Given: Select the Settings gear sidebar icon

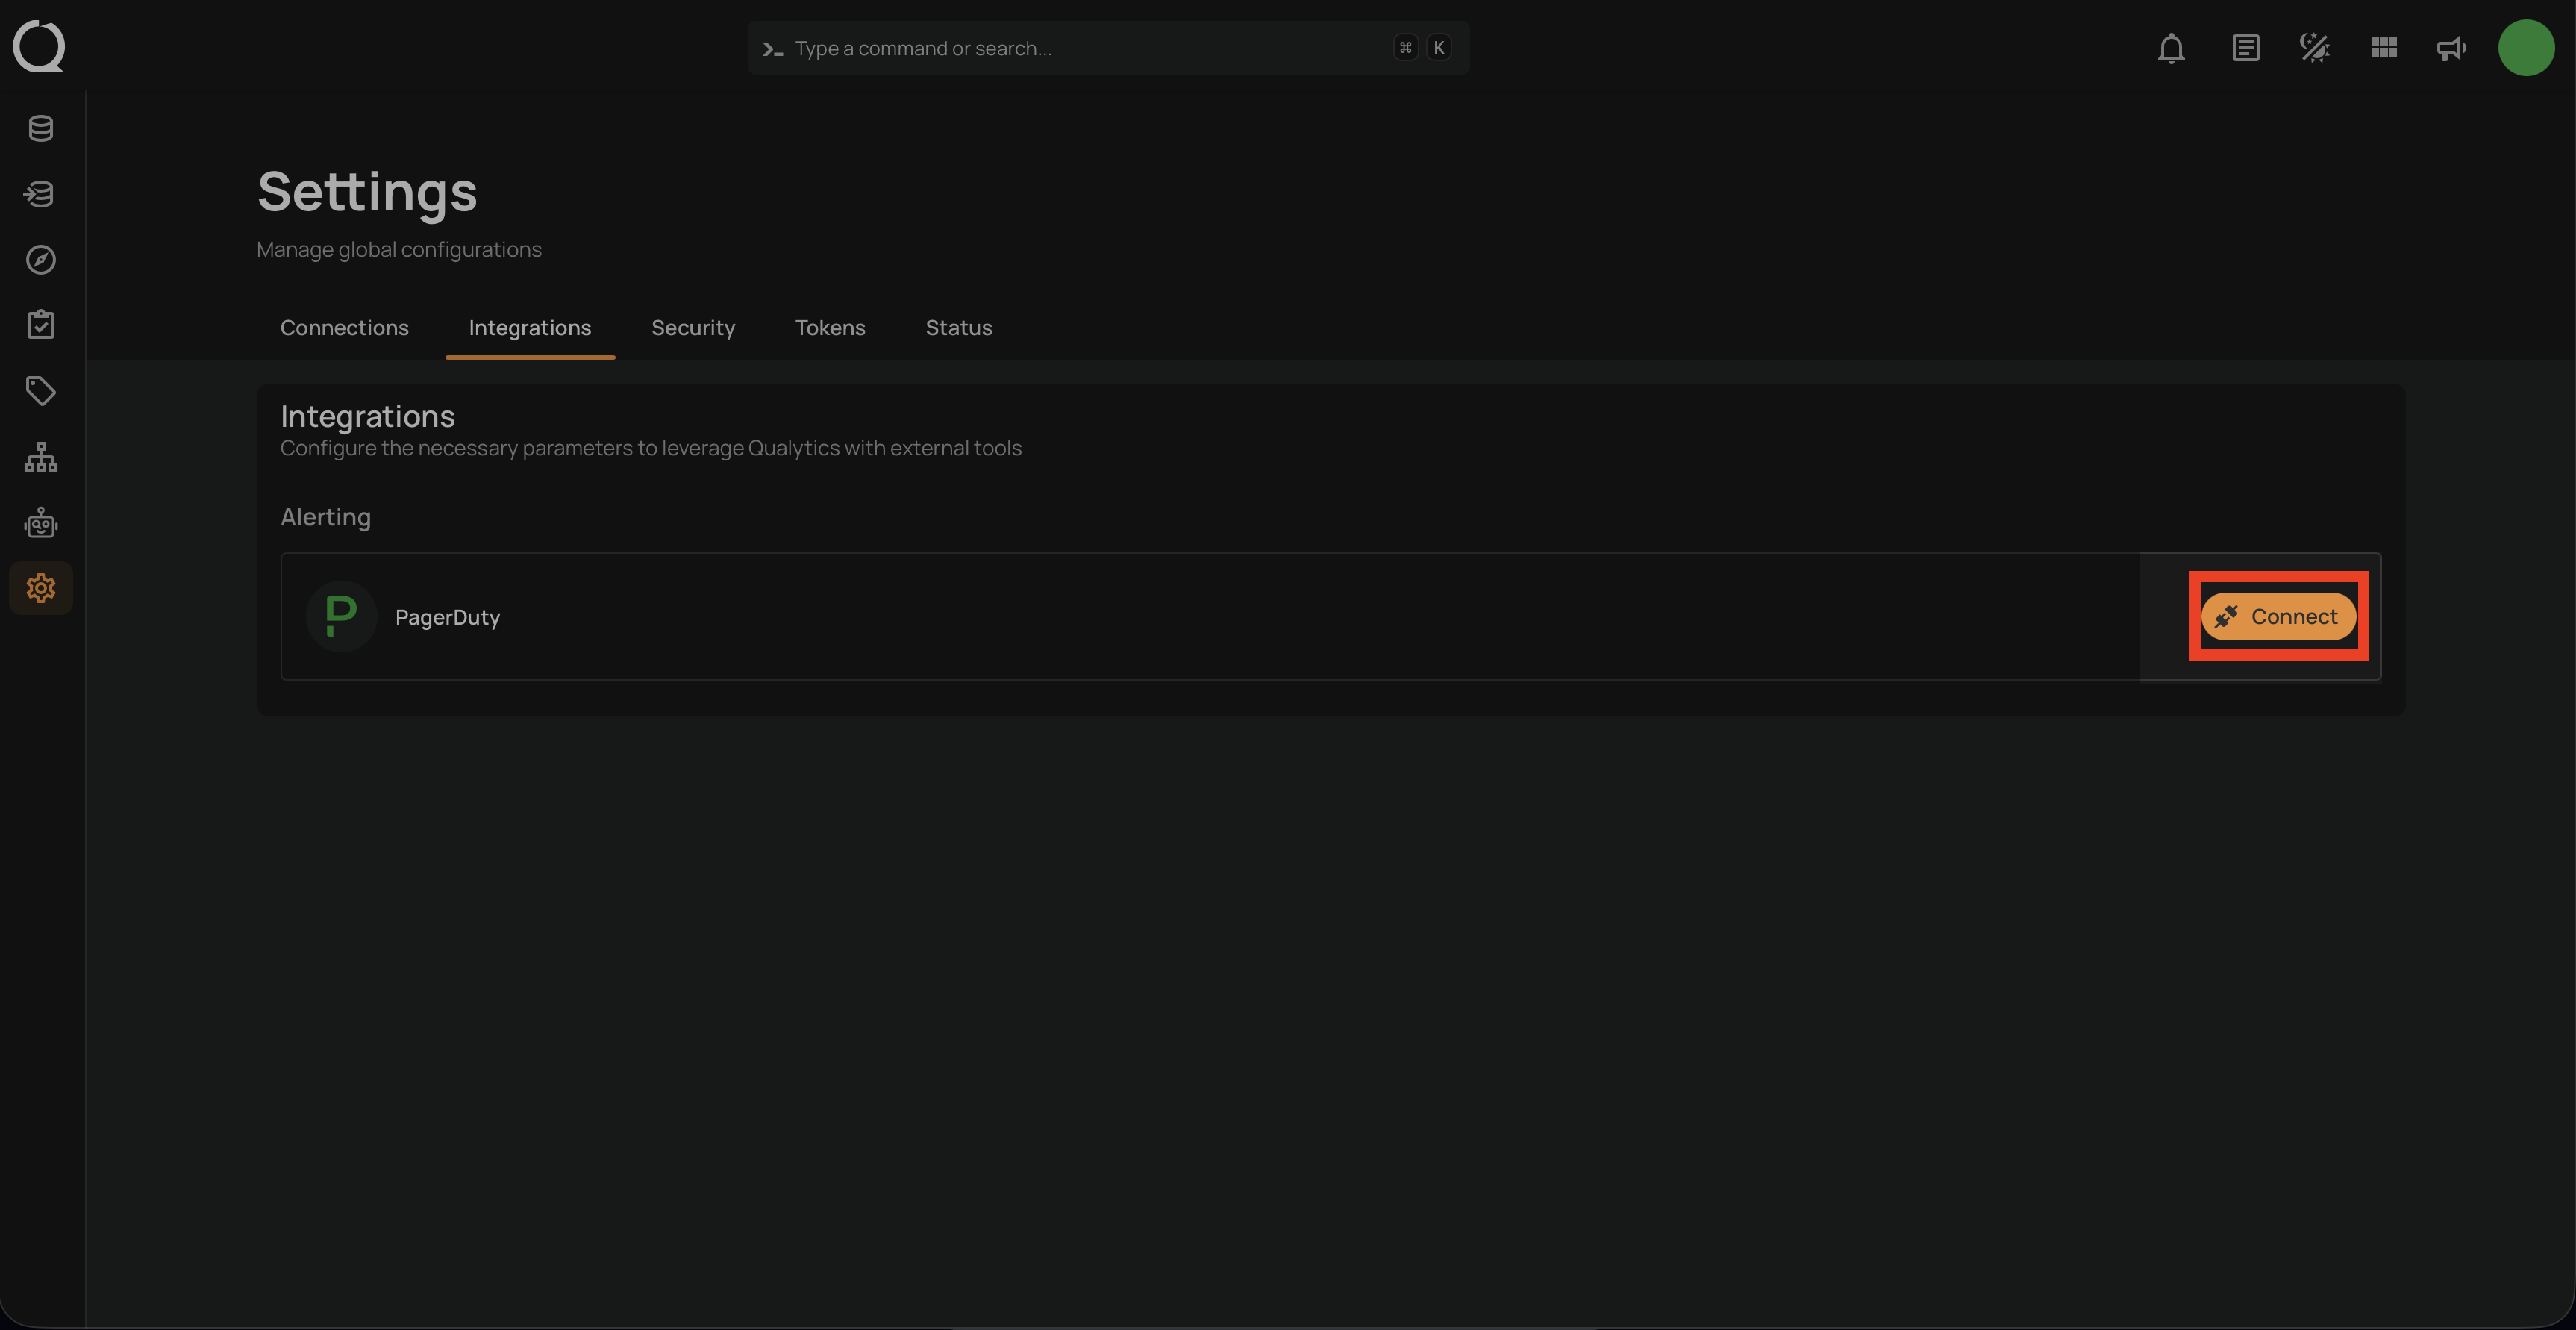Looking at the screenshot, I should click(41, 588).
